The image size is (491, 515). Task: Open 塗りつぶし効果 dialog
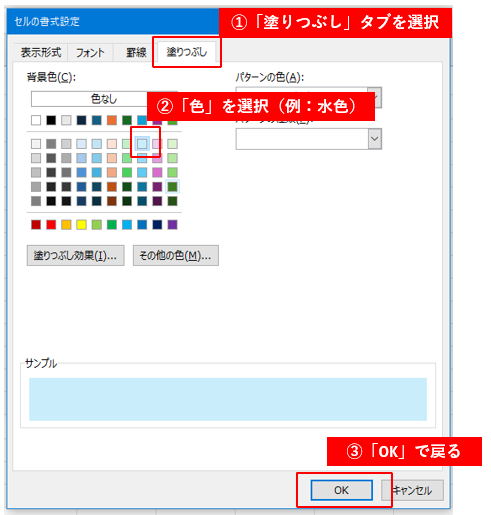click(x=76, y=256)
